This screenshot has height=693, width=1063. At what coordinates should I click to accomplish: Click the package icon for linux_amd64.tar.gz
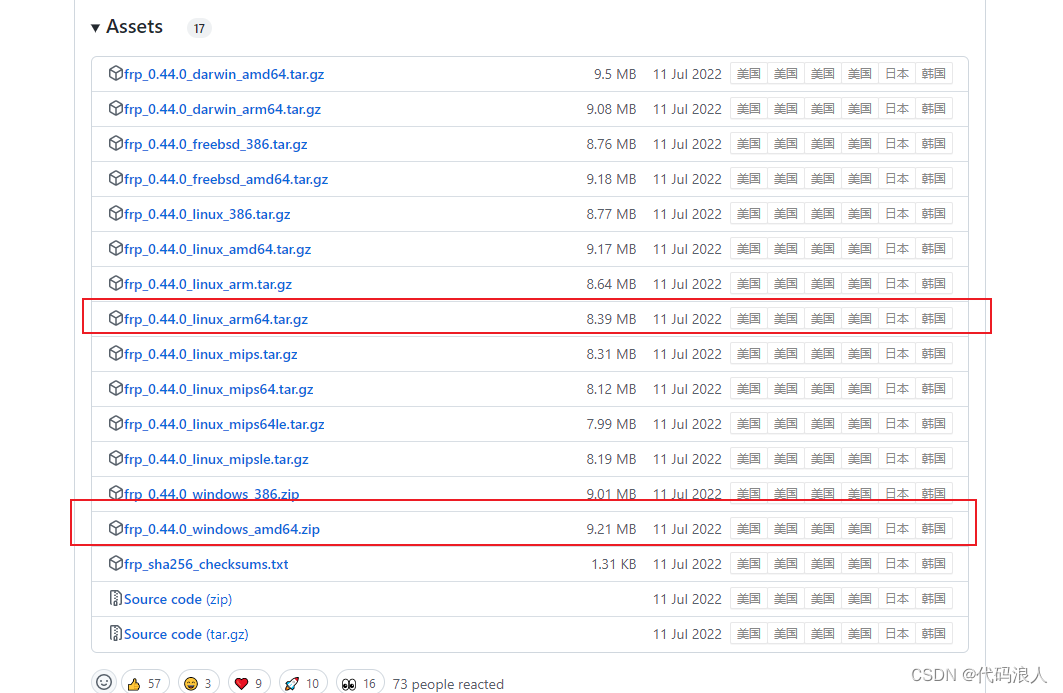pyautogui.click(x=116, y=248)
